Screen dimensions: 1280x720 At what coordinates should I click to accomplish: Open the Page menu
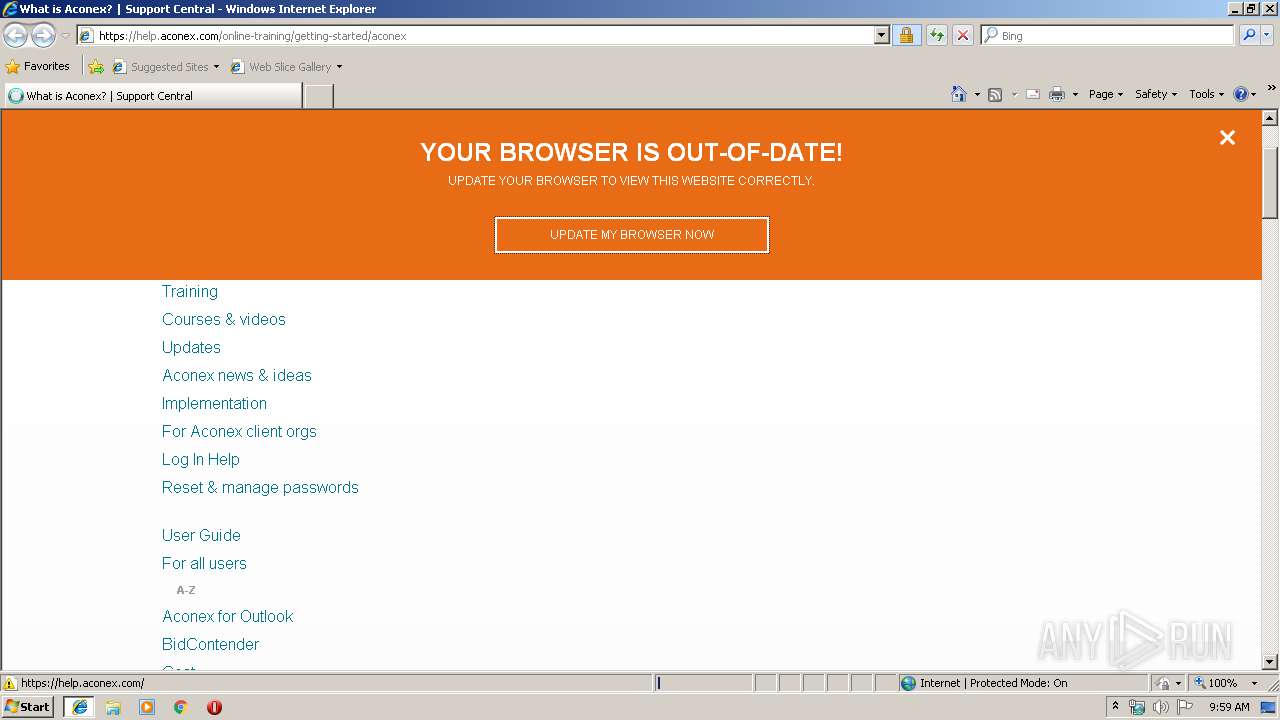click(x=1105, y=94)
